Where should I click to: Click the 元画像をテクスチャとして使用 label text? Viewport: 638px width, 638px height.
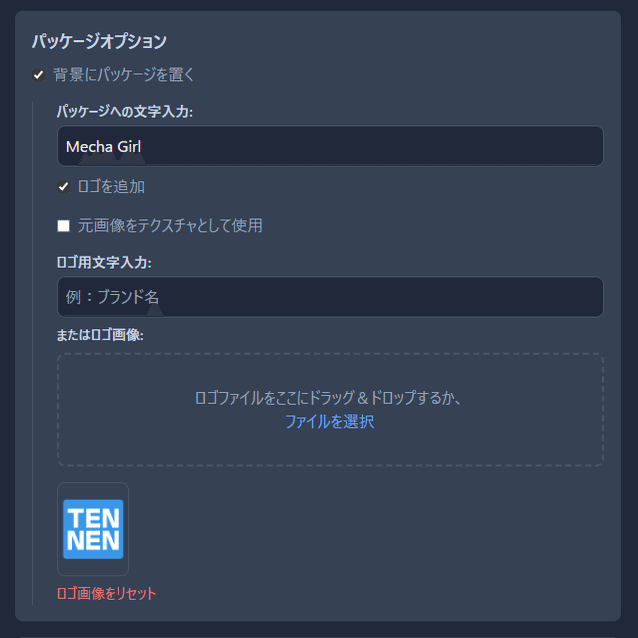[x=170, y=226]
